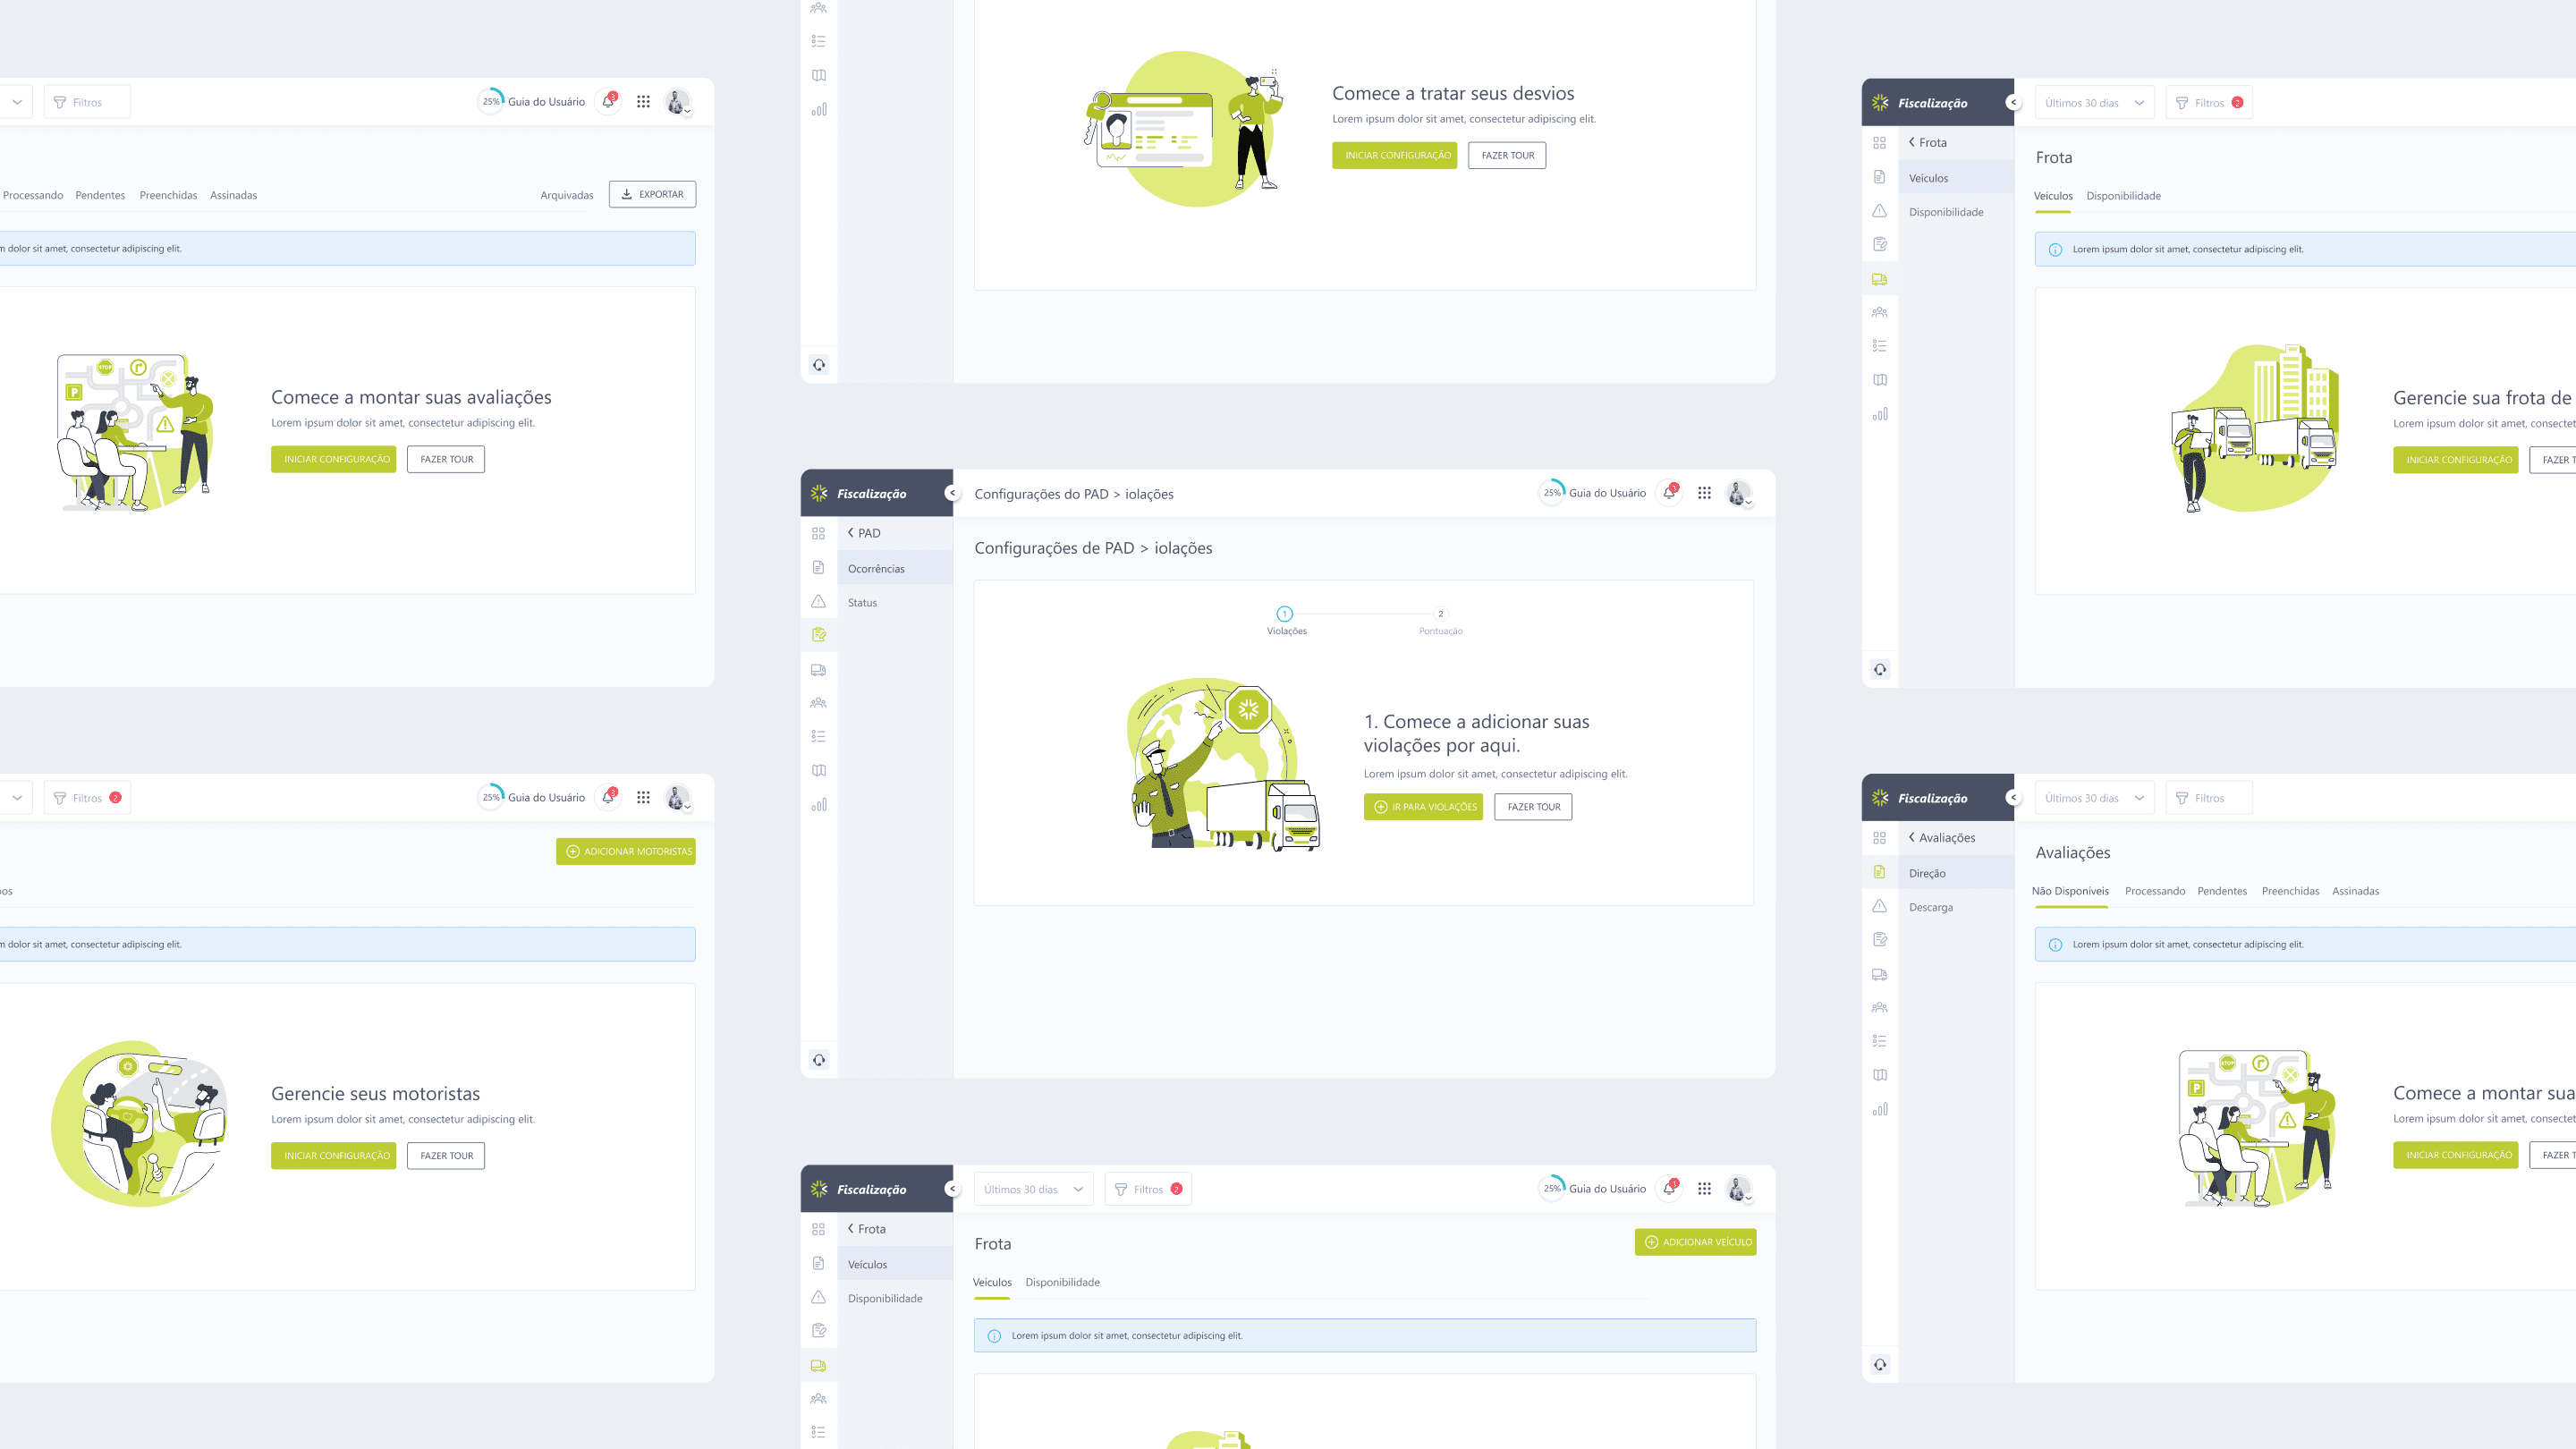Click ADICIONAR MOTORISTAS button
The width and height of the screenshot is (2576, 1449).
coord(626,851)
